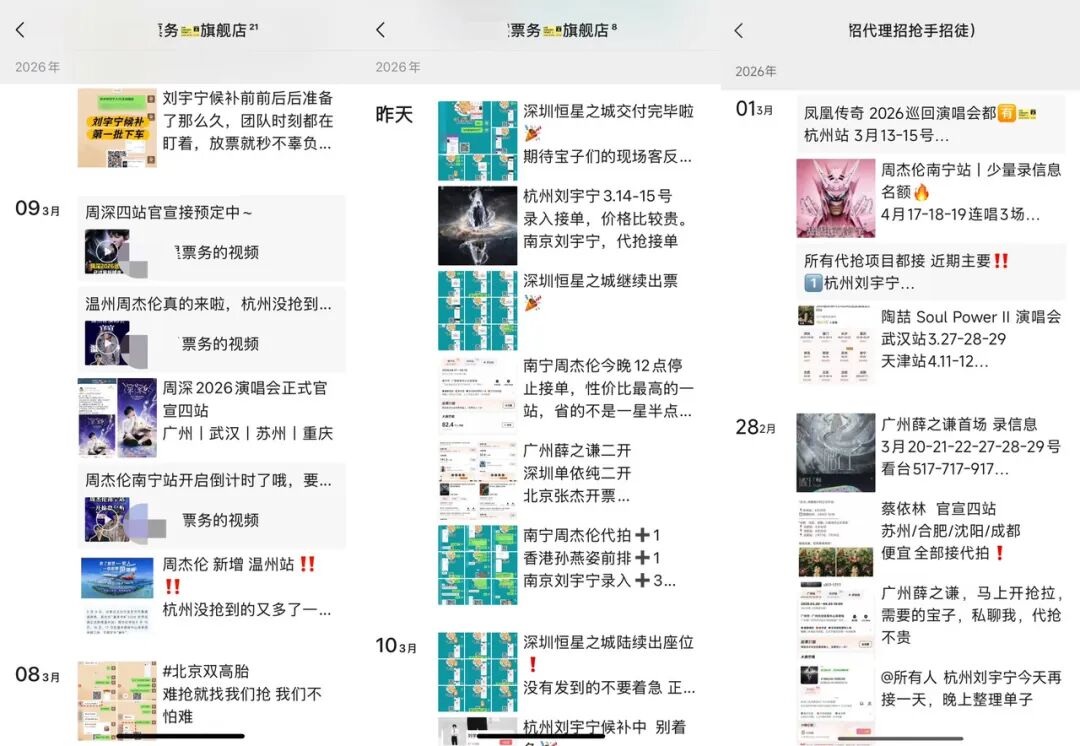This screenshot has height=746, width=1080.
Task: Open the 所有代抢项目都接 text post
Action: pyautogui.click(x=930, y=271)
